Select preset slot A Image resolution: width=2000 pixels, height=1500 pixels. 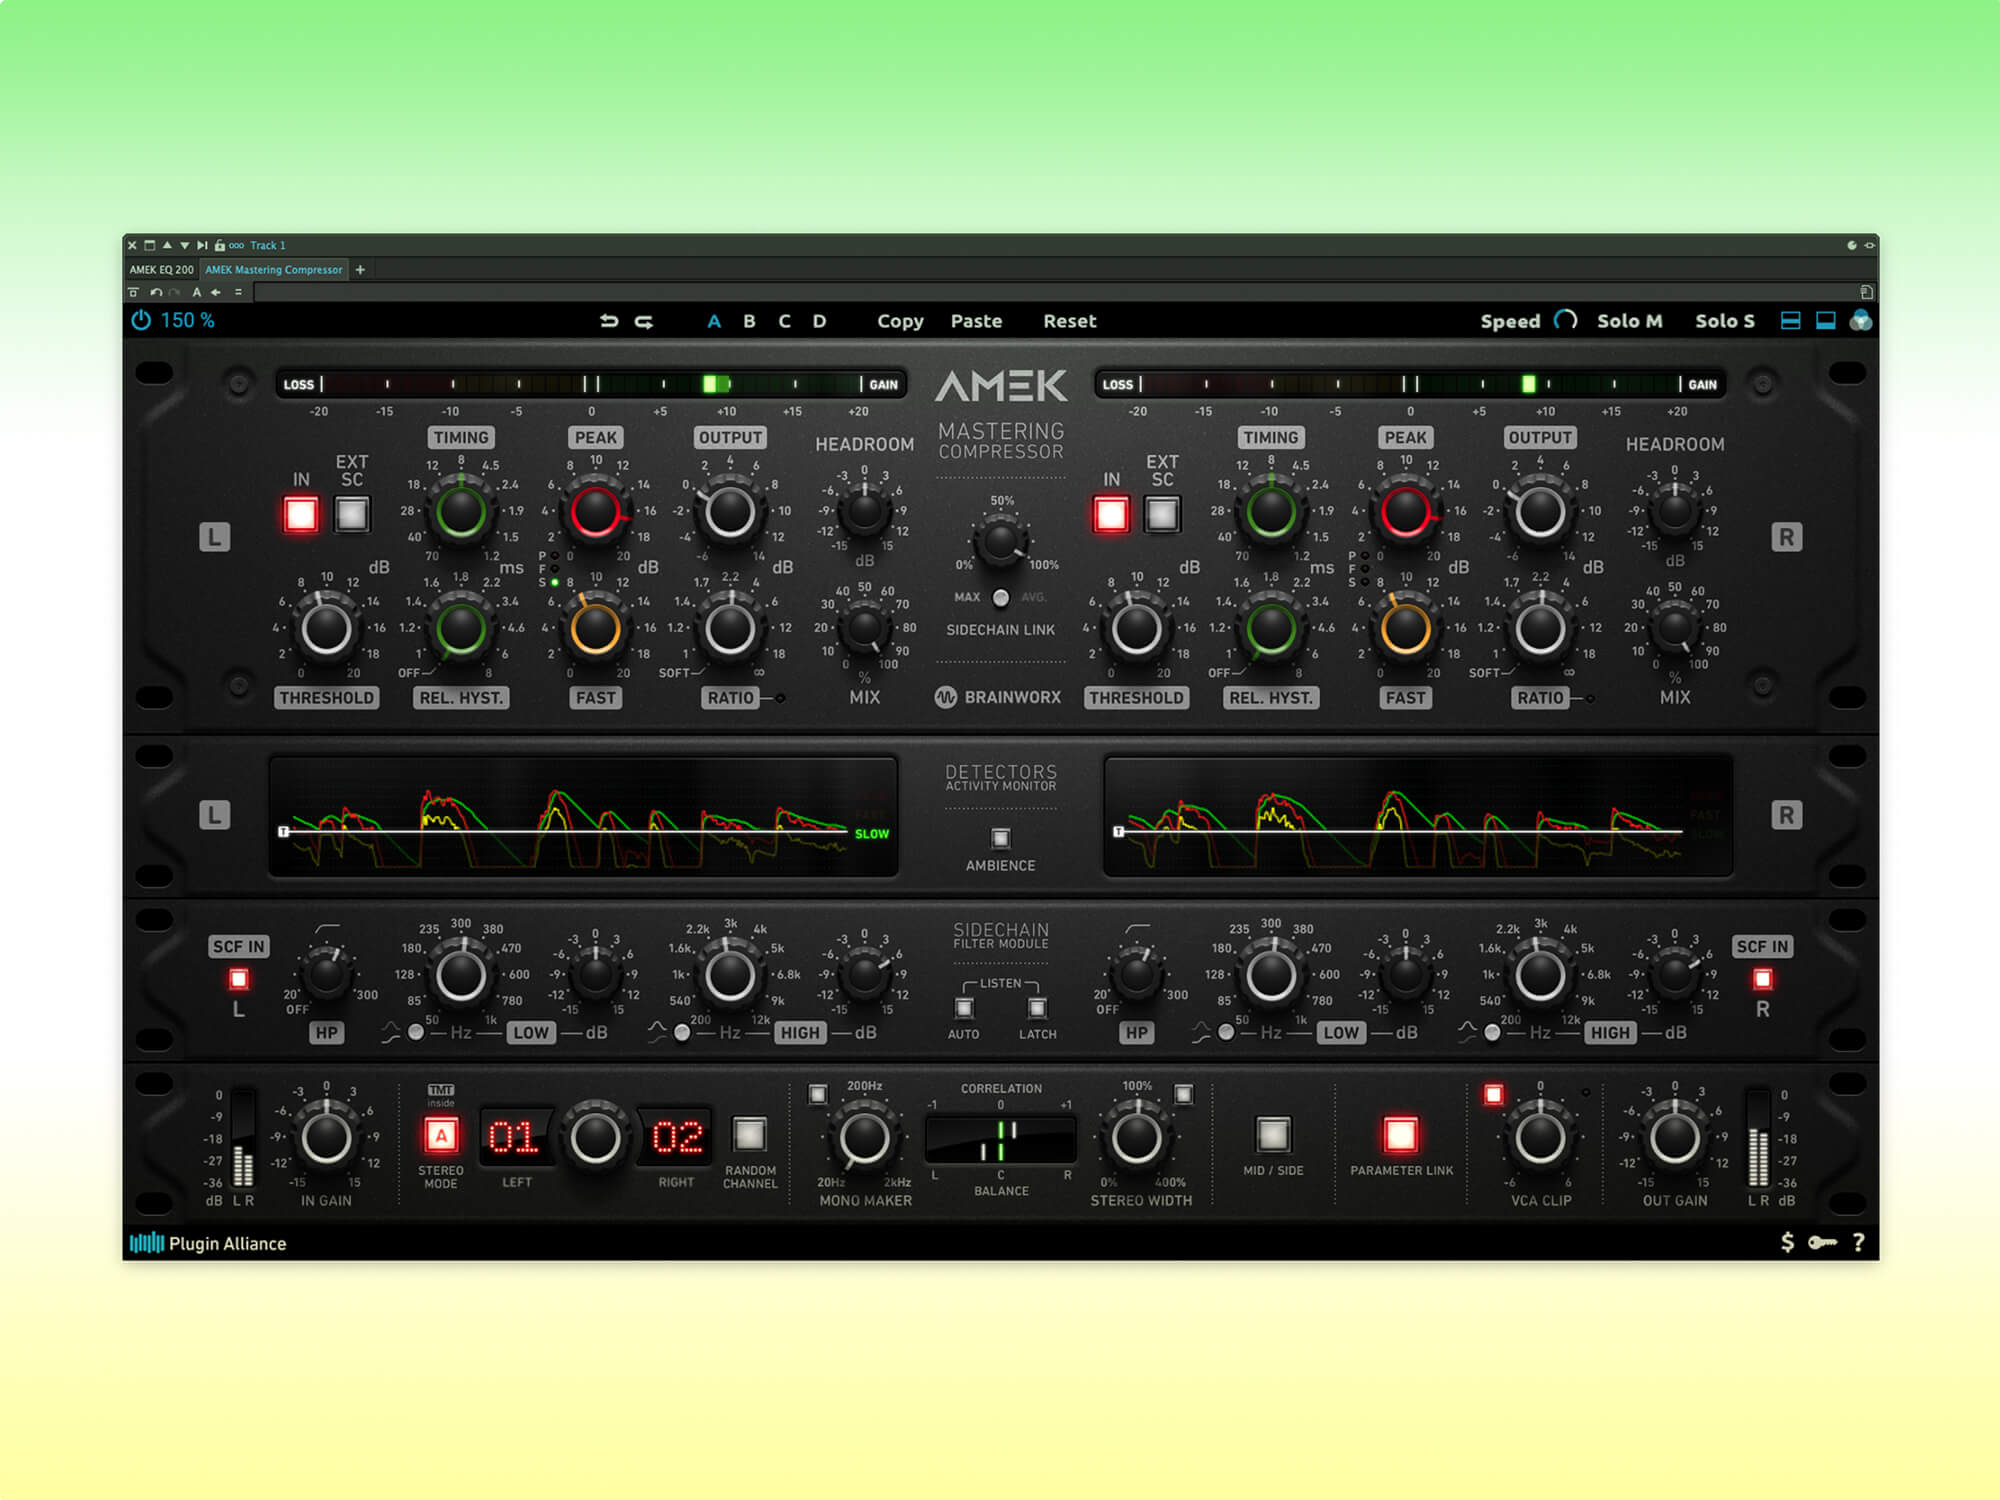pos(714,321)
